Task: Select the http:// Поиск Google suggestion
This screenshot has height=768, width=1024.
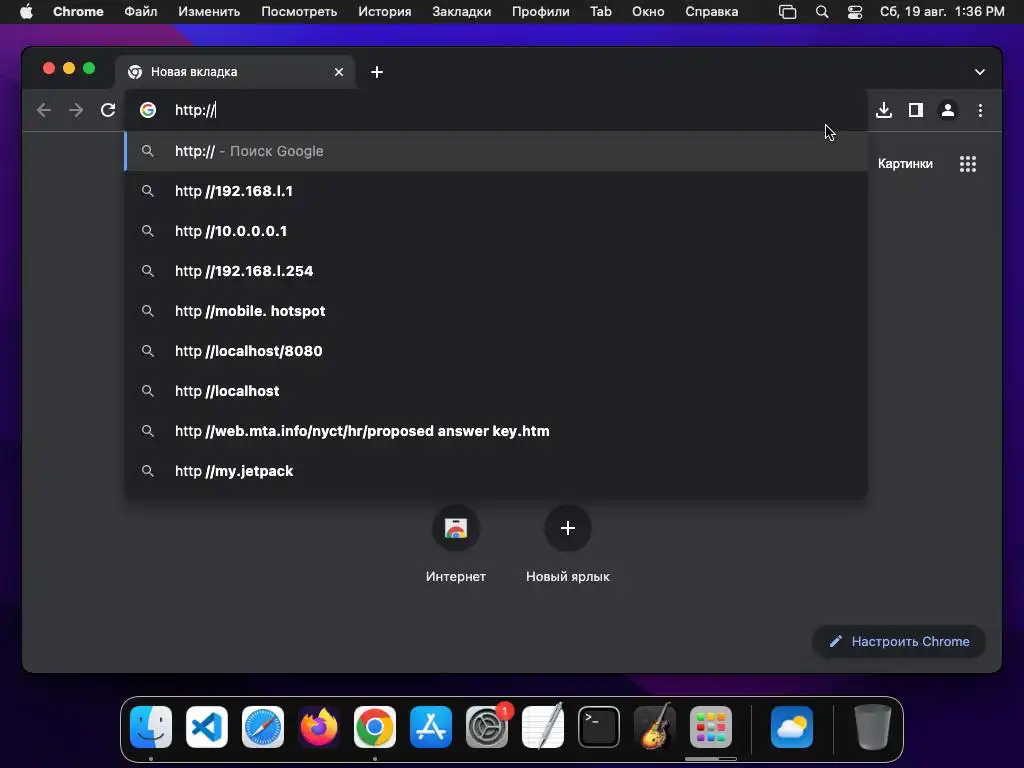Action: tap(496, 151)
